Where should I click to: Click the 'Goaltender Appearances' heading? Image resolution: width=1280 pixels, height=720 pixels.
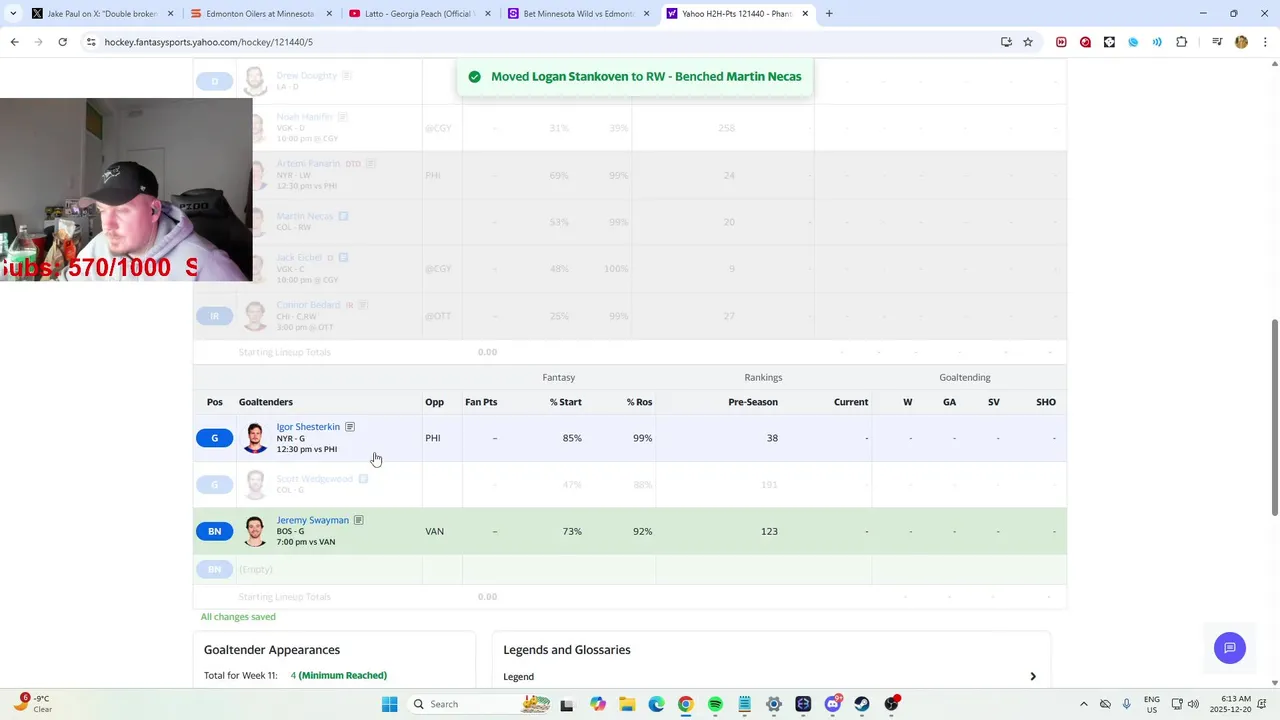coord(272,650)
